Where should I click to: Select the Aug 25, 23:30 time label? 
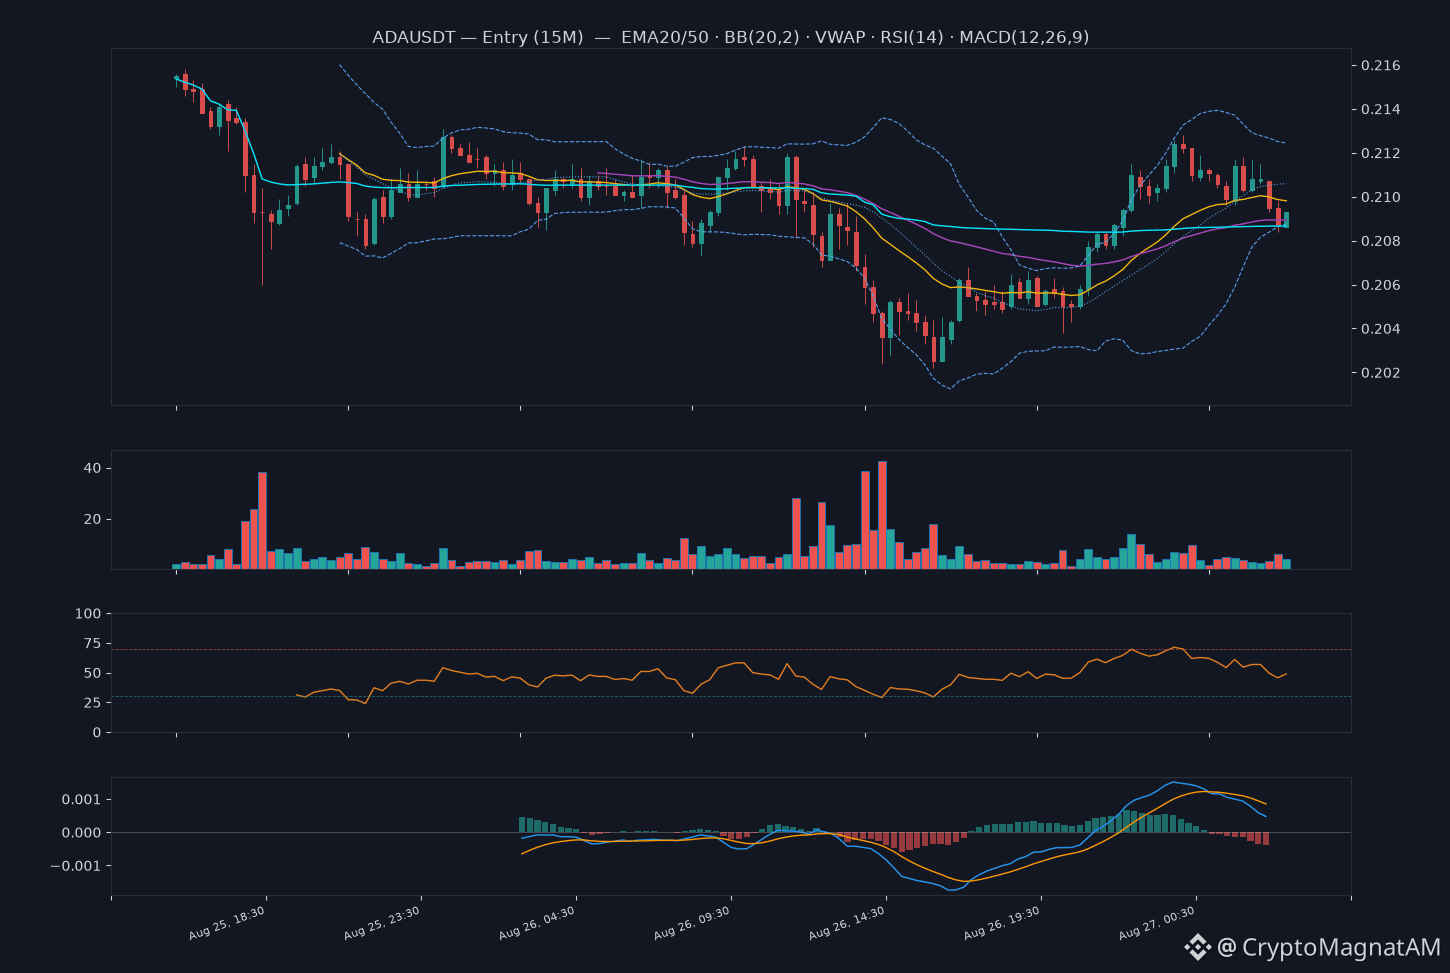tap(382, 923)
